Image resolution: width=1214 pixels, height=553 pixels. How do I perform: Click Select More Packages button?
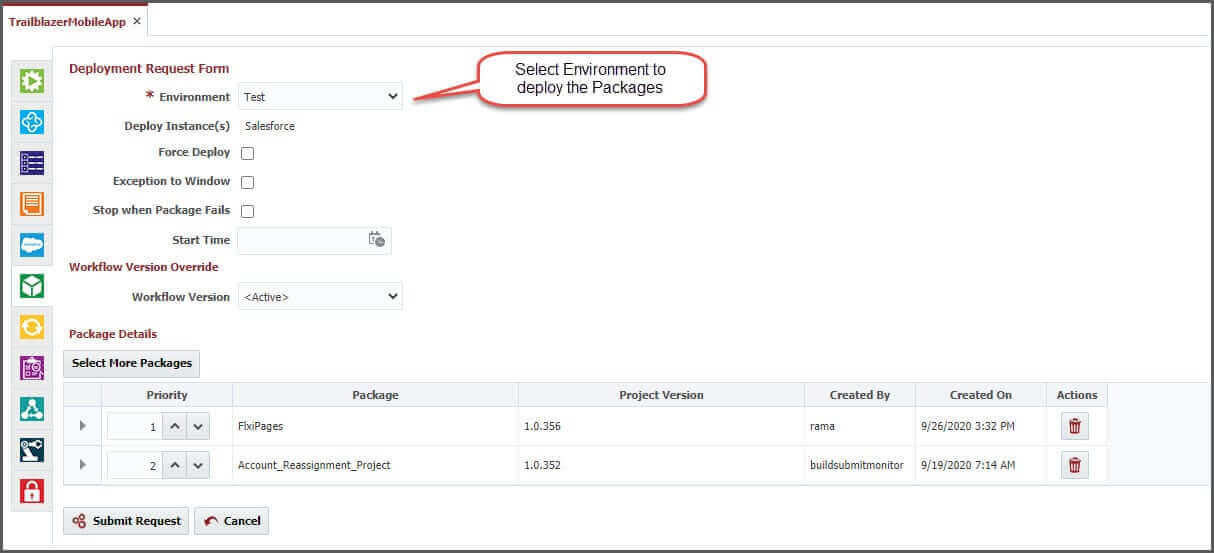[132, 363]
